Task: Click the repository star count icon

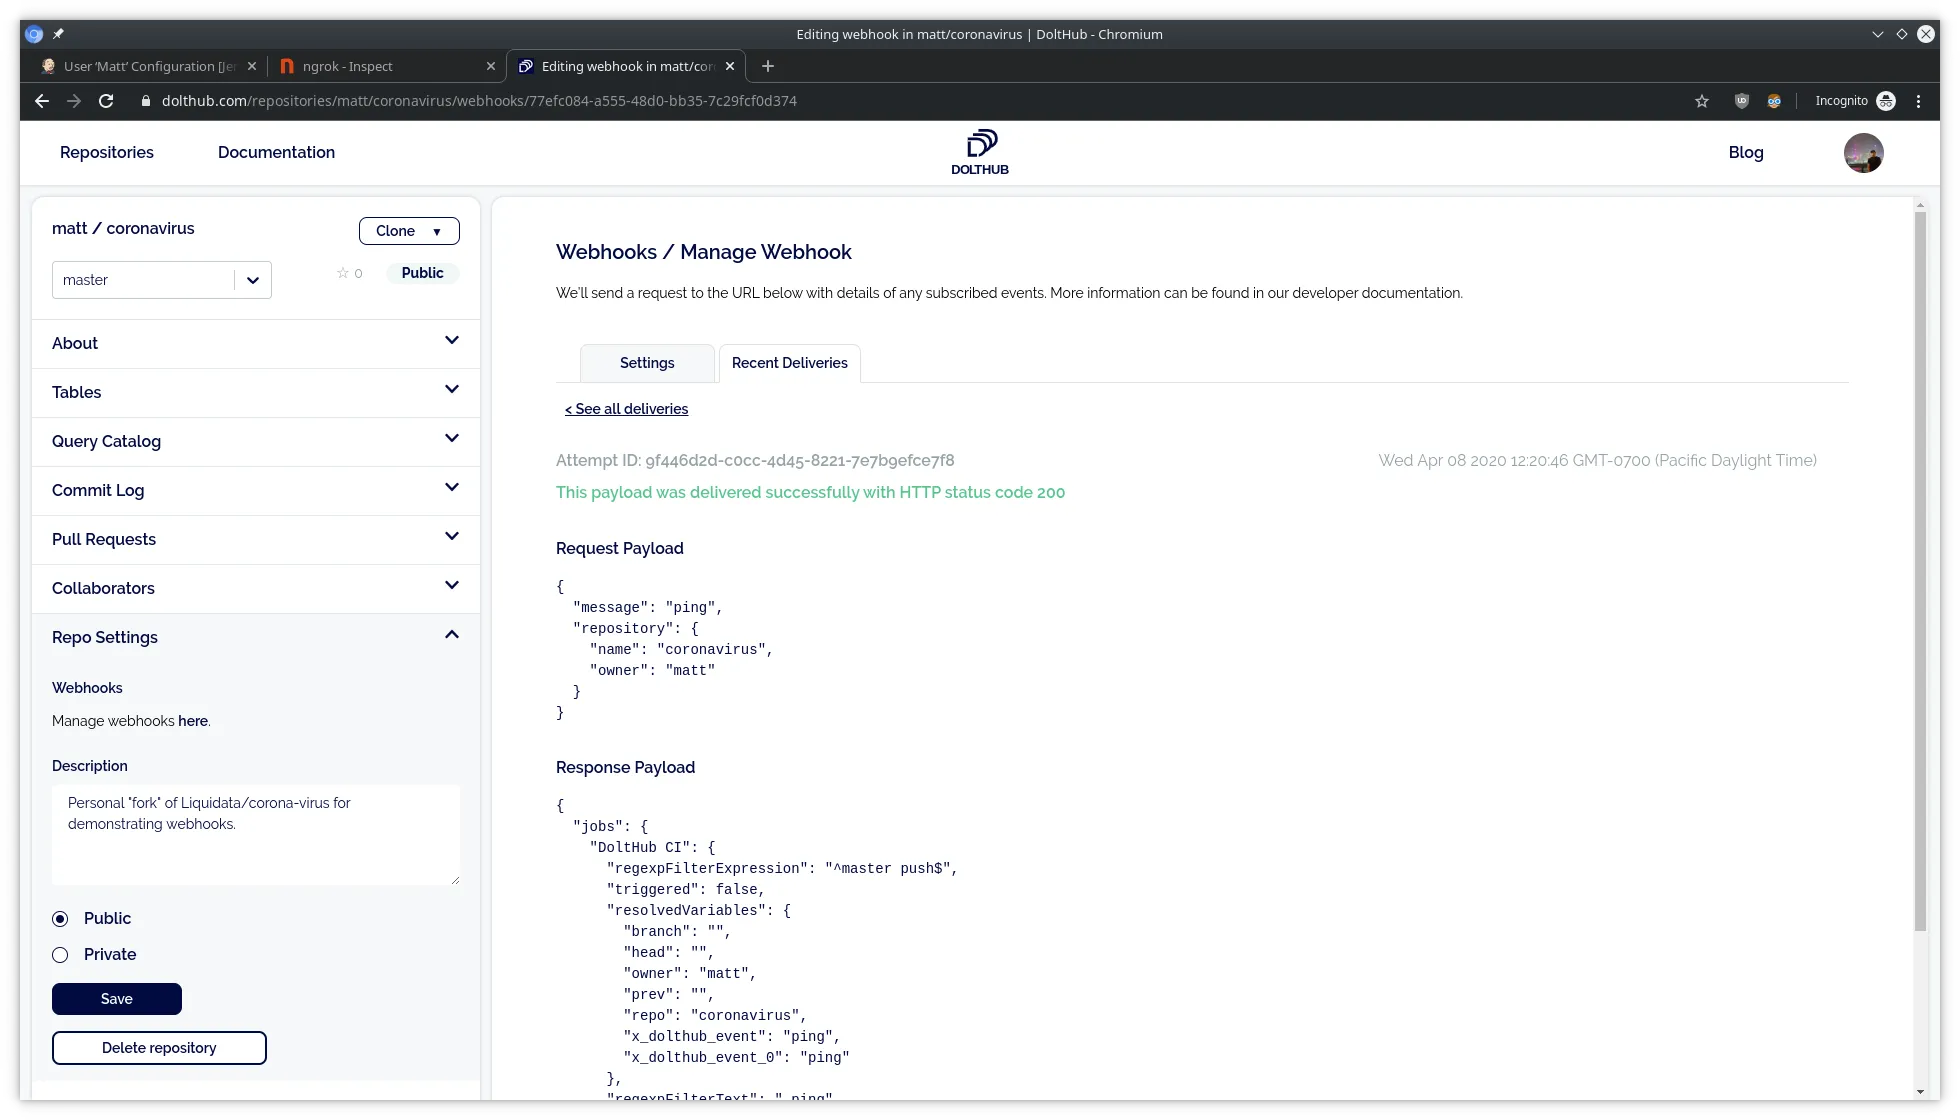Action: click(343, 273)
